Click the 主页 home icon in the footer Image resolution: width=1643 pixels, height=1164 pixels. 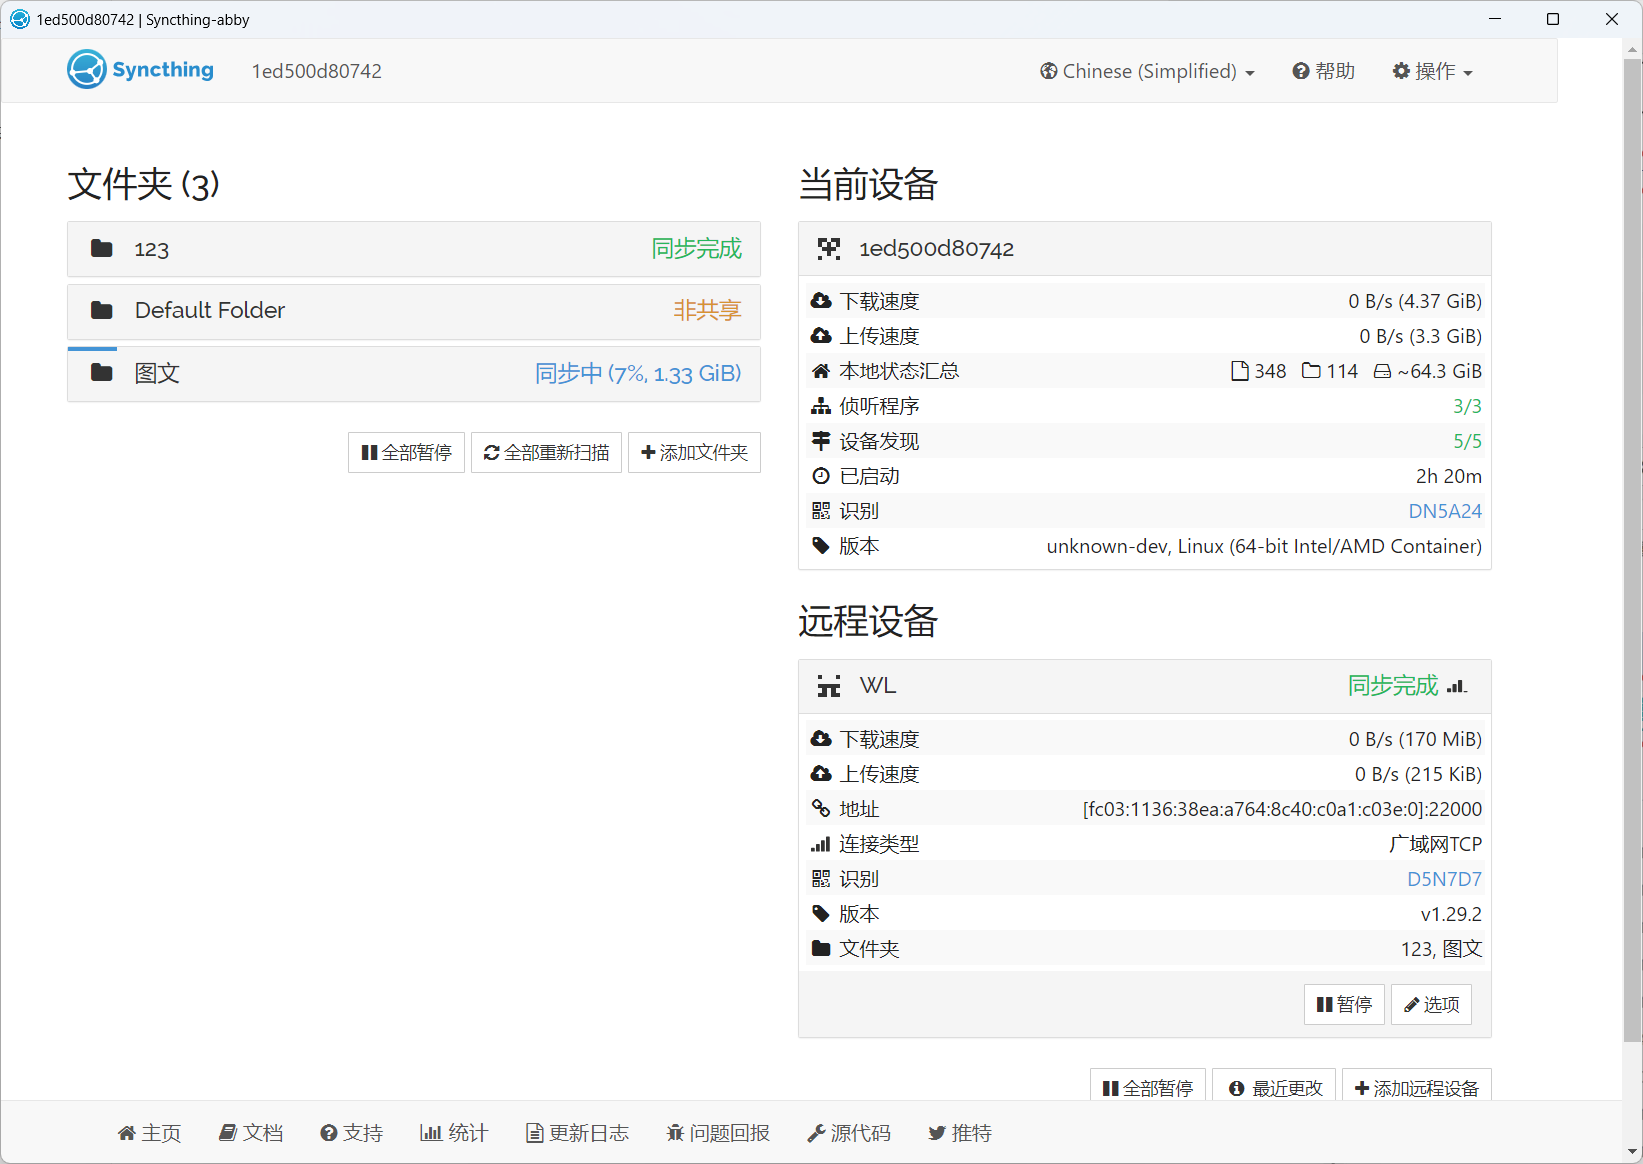click(x=127, y=1133)
